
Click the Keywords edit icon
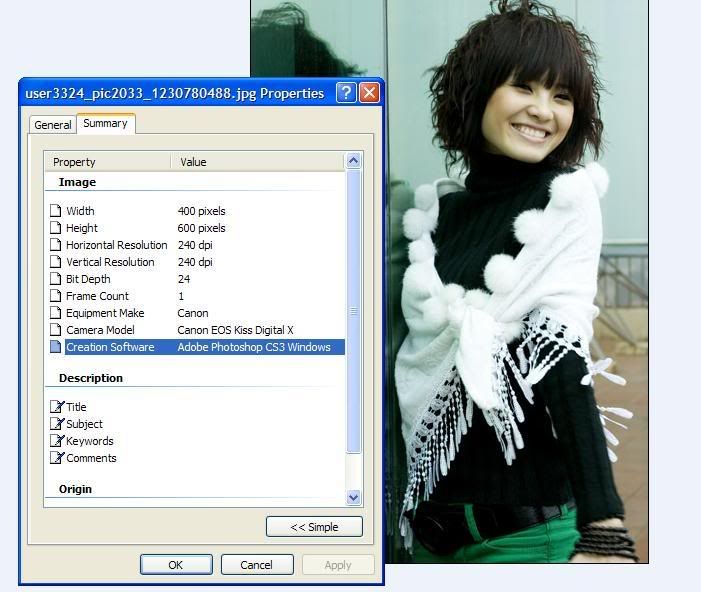(x=56, y=441)
